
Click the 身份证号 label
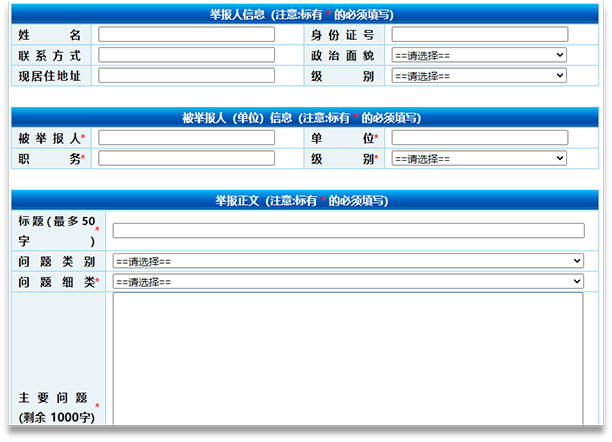click(342, 35)
